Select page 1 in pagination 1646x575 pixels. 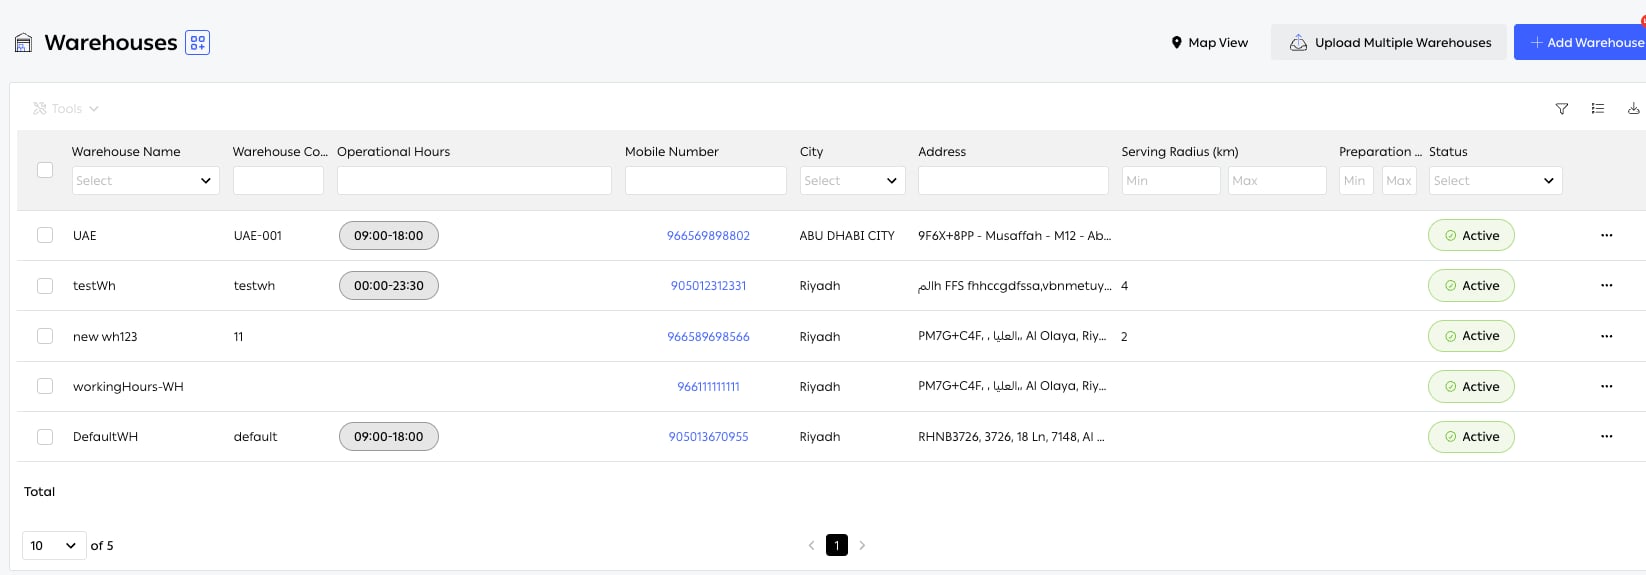[837, 545]
